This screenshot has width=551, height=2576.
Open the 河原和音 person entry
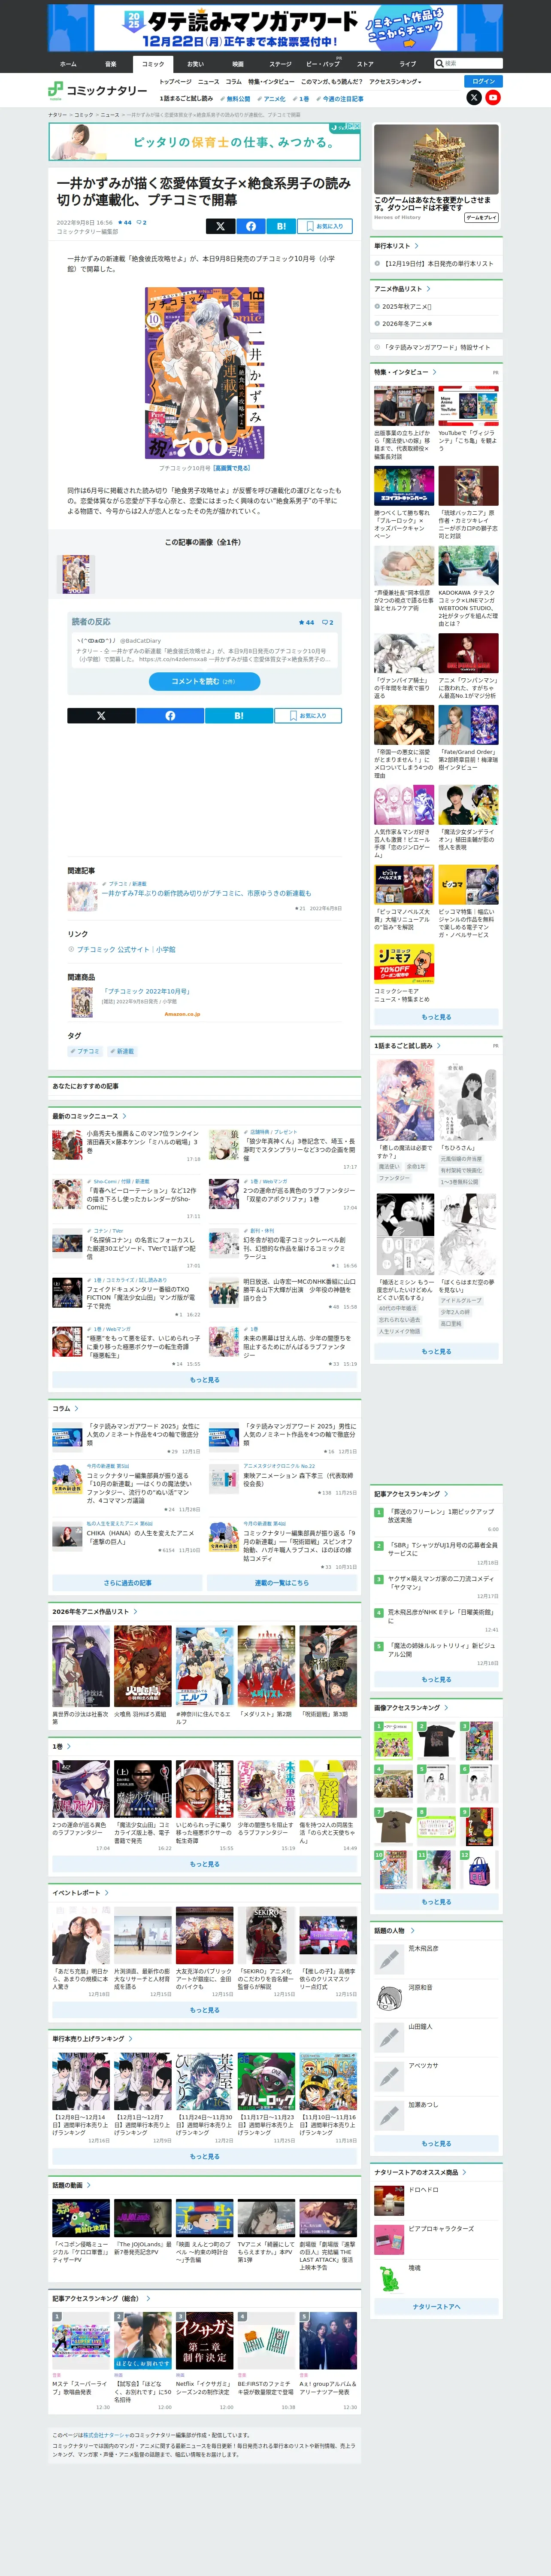pos(436,1998)
